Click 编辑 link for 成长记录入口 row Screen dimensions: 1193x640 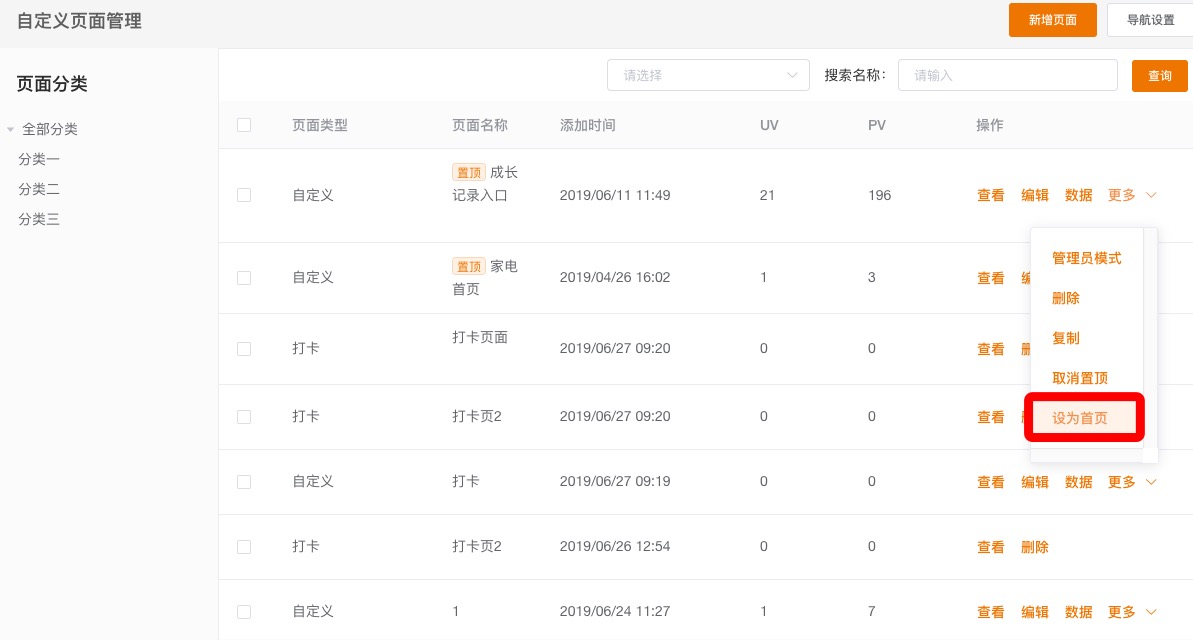pyautogui.click(x=1034, y=195)
